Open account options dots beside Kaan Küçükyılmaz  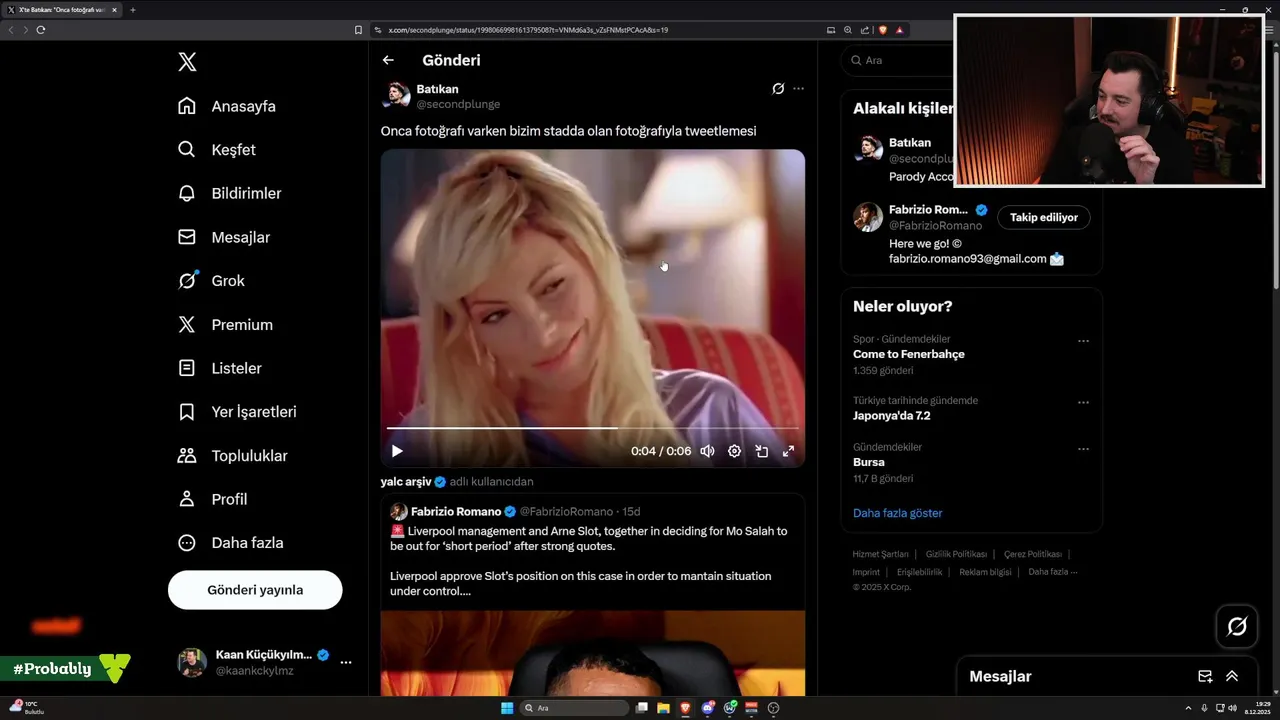click(x=346, y=662)
